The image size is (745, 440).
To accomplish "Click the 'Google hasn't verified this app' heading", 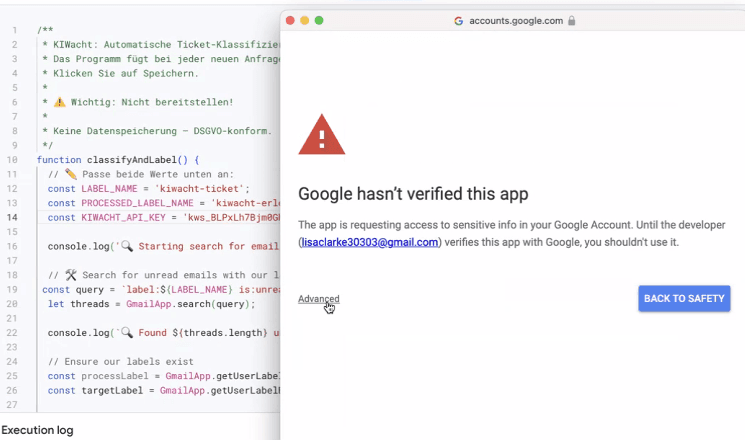I will [413, 194].
